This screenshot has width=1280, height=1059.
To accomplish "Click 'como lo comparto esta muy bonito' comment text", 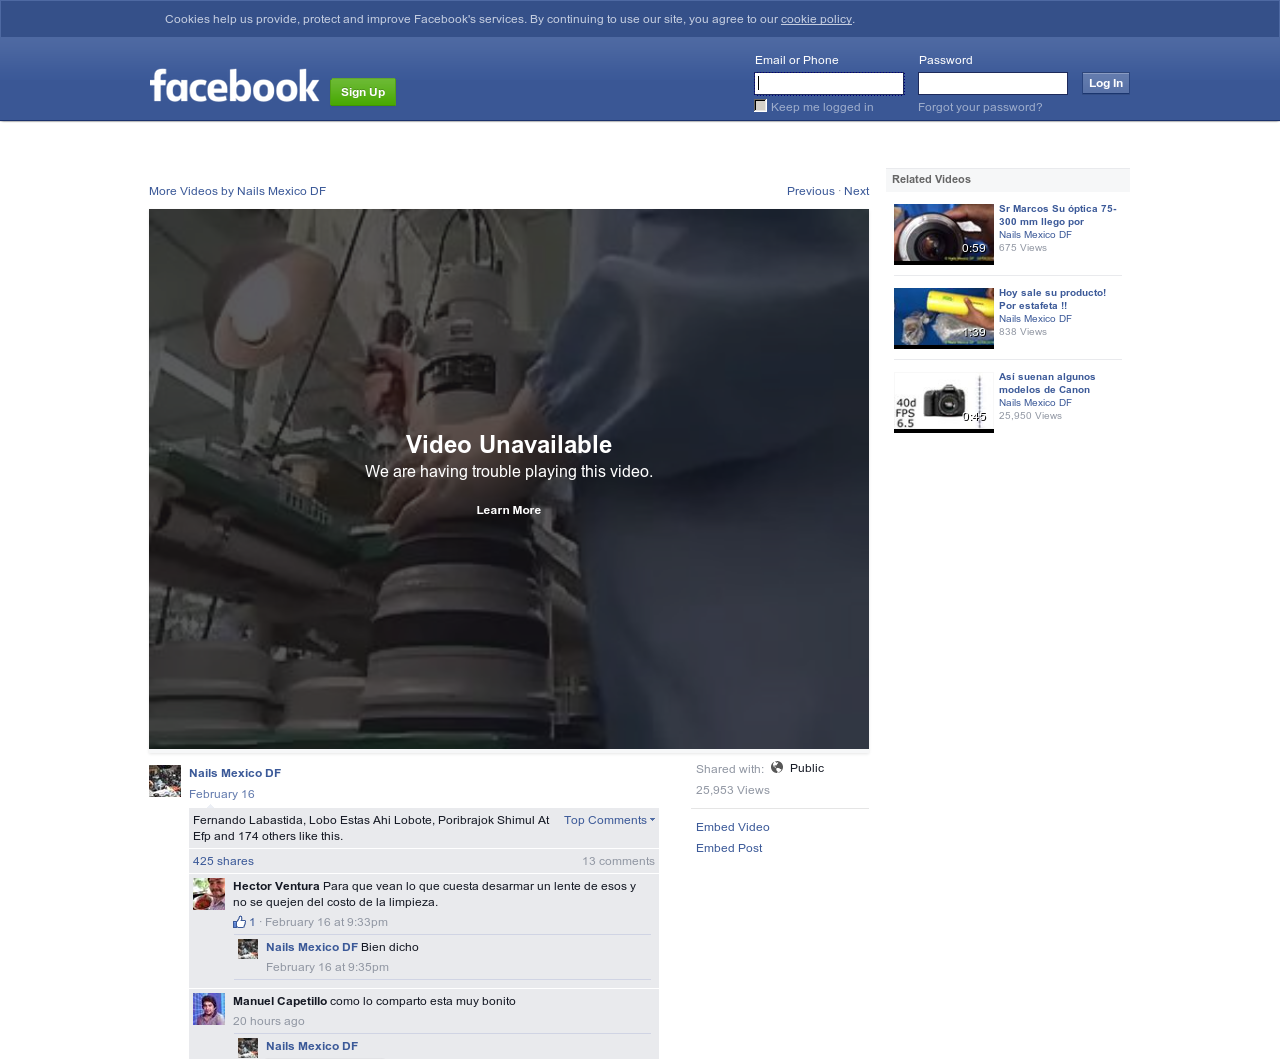I will pos(423,1001).
